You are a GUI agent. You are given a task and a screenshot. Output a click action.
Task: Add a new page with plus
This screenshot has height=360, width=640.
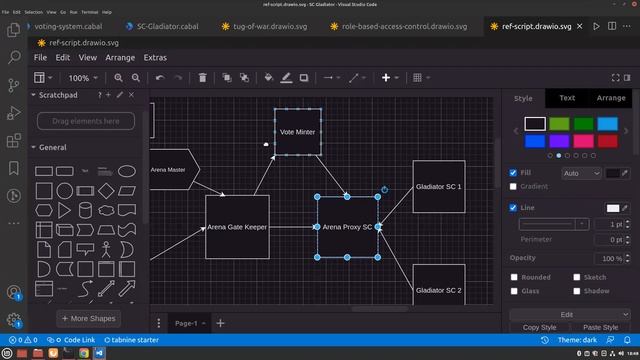pyautogui.click(x=220, y=323)
